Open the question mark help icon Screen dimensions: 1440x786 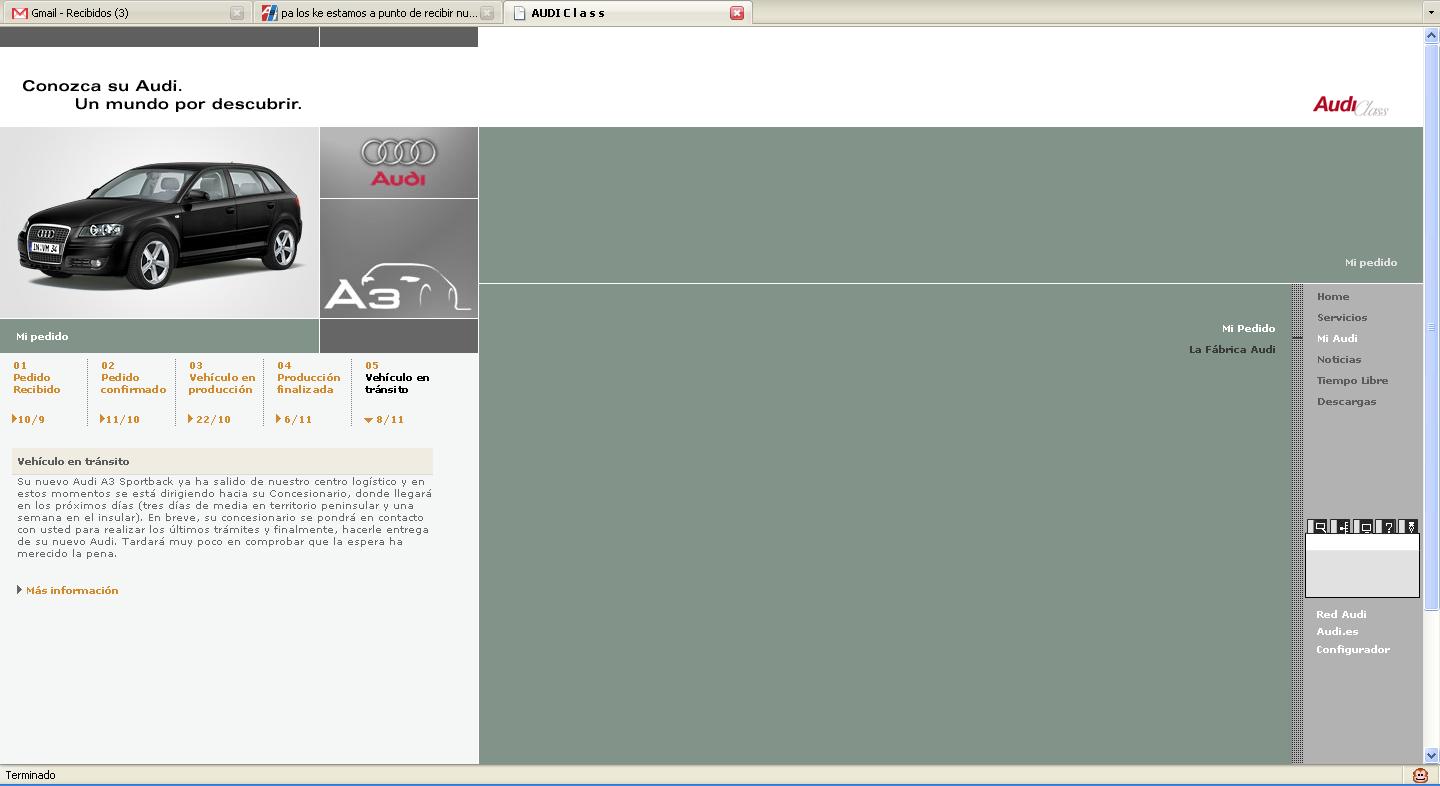pyautogui.click(x=1389, y=527)
